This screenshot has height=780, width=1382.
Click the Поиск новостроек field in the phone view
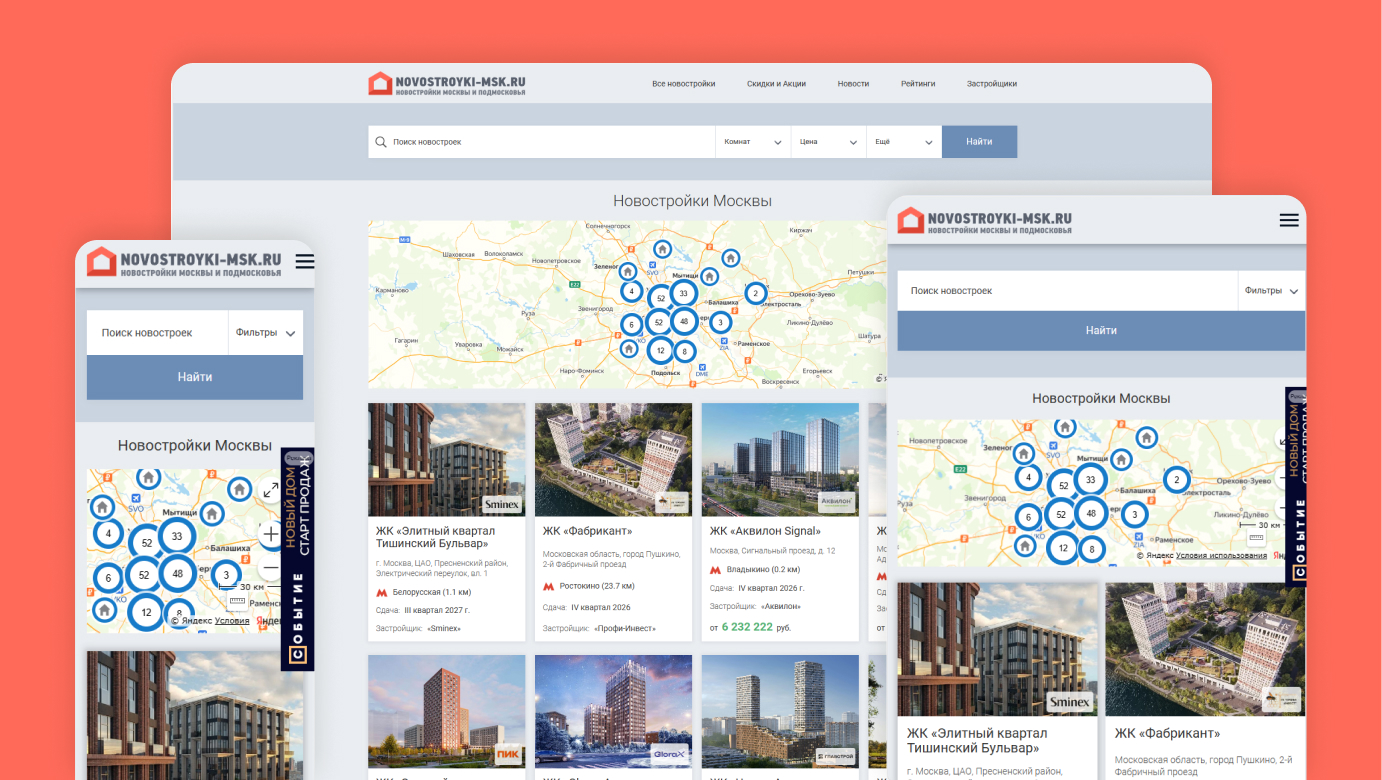pyautogui.click(x=158, y=332)
